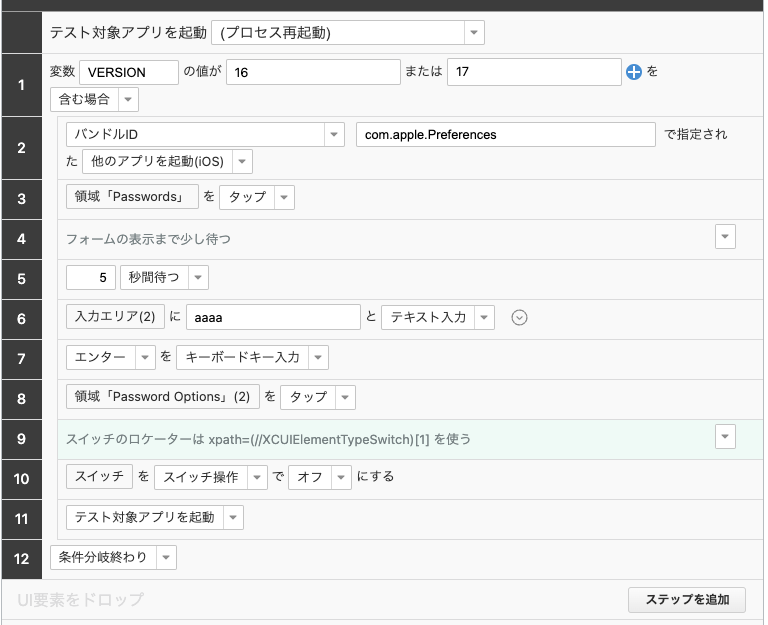Open the comment menu arrow in step 4
The width and height of the screenshot is (768, 625).
coord(725,237)
